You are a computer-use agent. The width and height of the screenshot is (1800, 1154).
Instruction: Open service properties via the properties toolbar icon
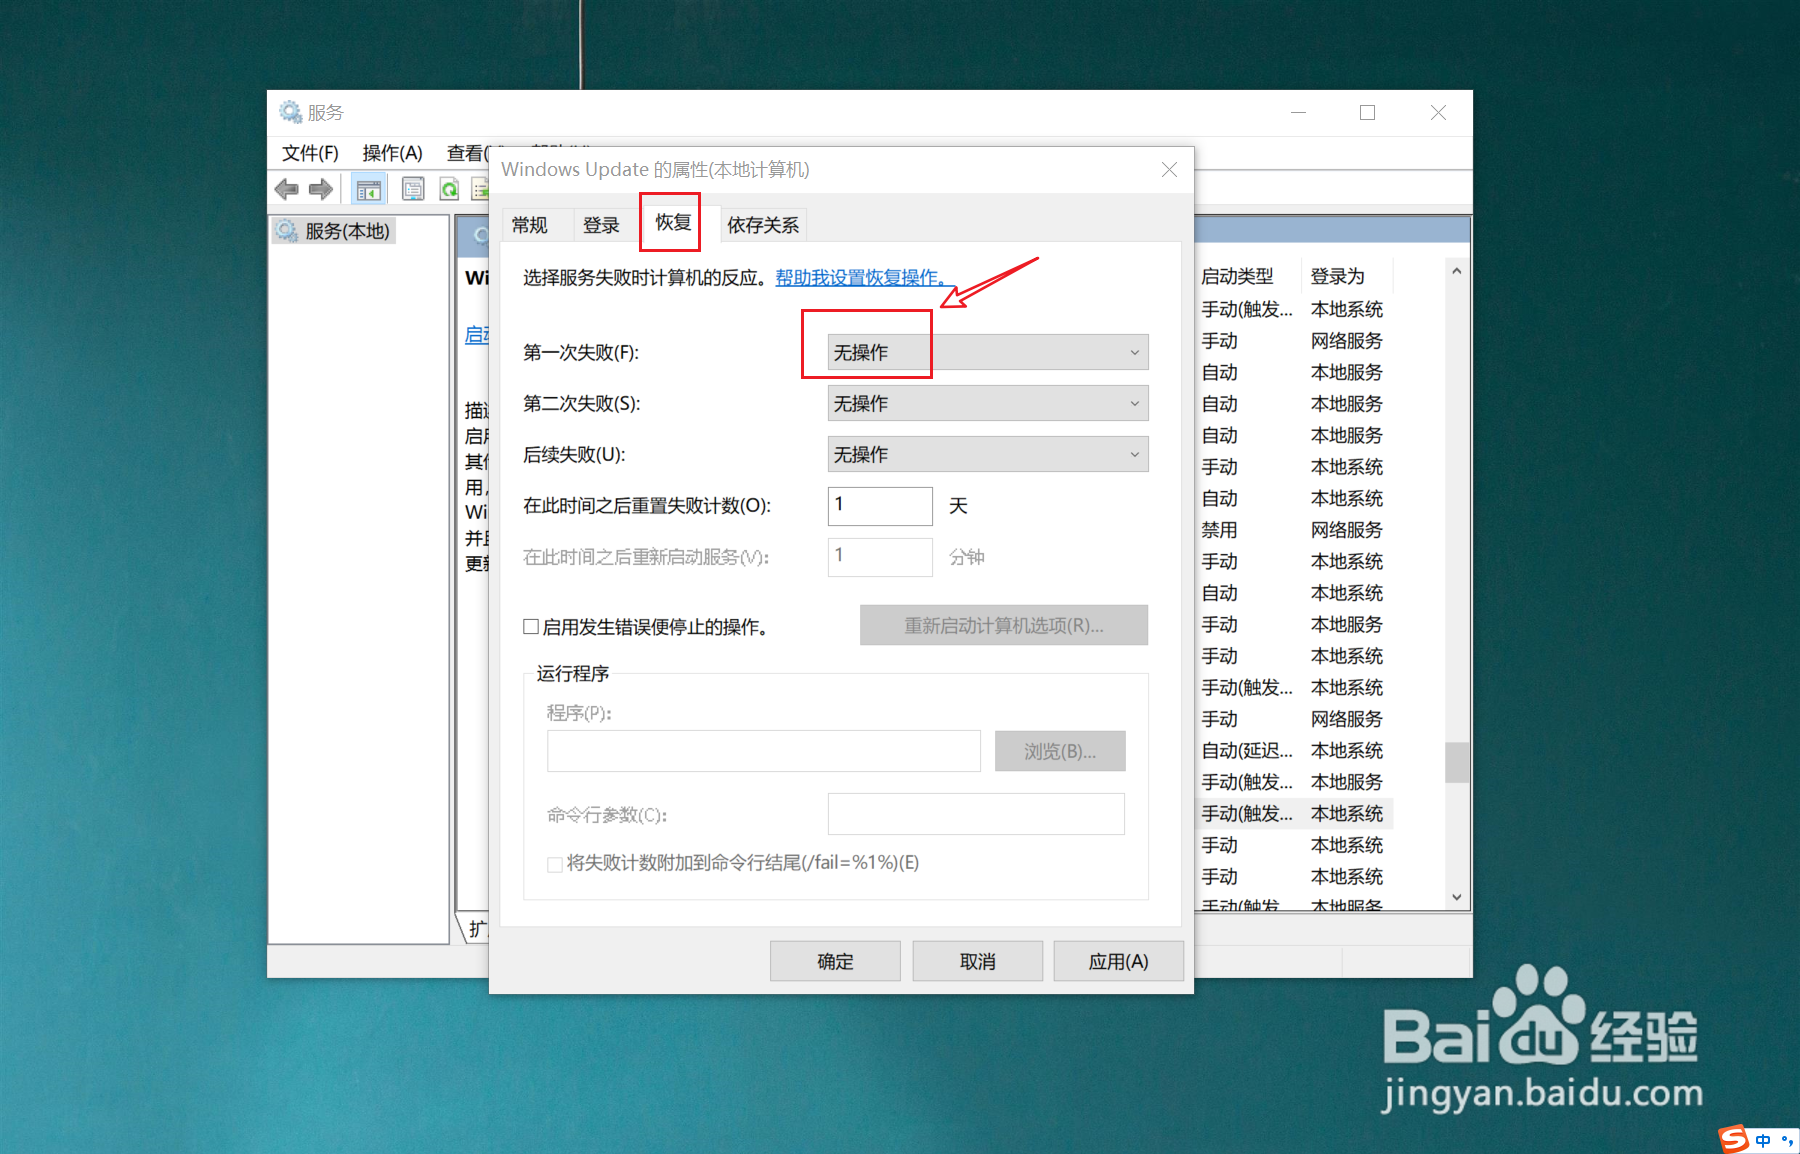pyautogui.click(x=412, y=188)
